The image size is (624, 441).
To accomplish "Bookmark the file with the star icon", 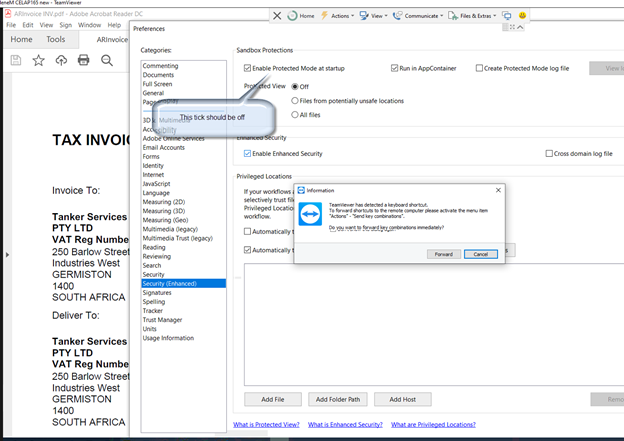I will pyautogui.click(x=38, y=61).
